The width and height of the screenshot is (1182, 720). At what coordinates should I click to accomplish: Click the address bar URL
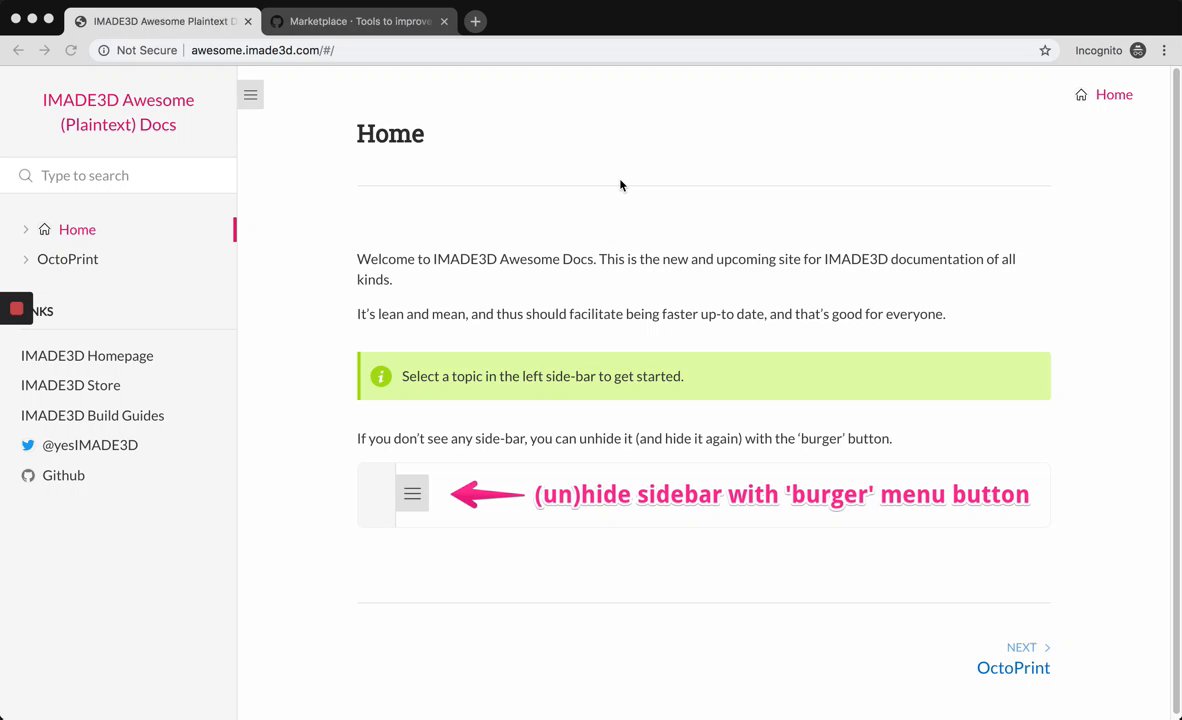pyautogui.click(x=262, y=51)
